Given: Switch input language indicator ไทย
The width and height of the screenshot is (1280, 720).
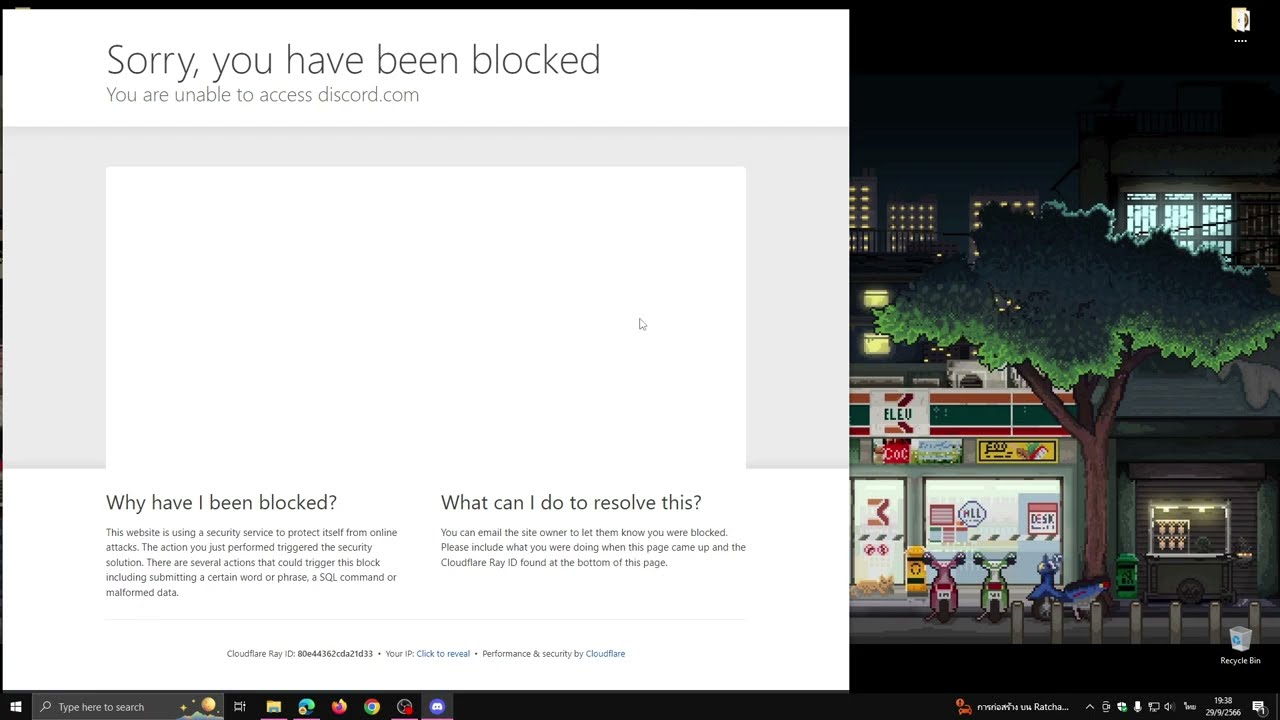Looking at the screenshot, I should coord(1190,707).
